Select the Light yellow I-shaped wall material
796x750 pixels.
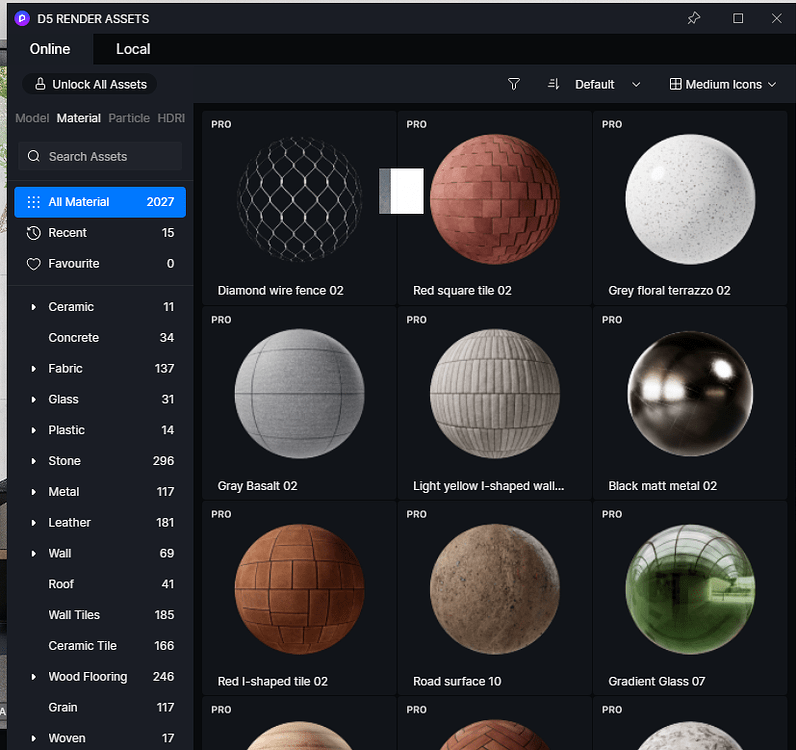pyautogui.click(x=494, y=403)
